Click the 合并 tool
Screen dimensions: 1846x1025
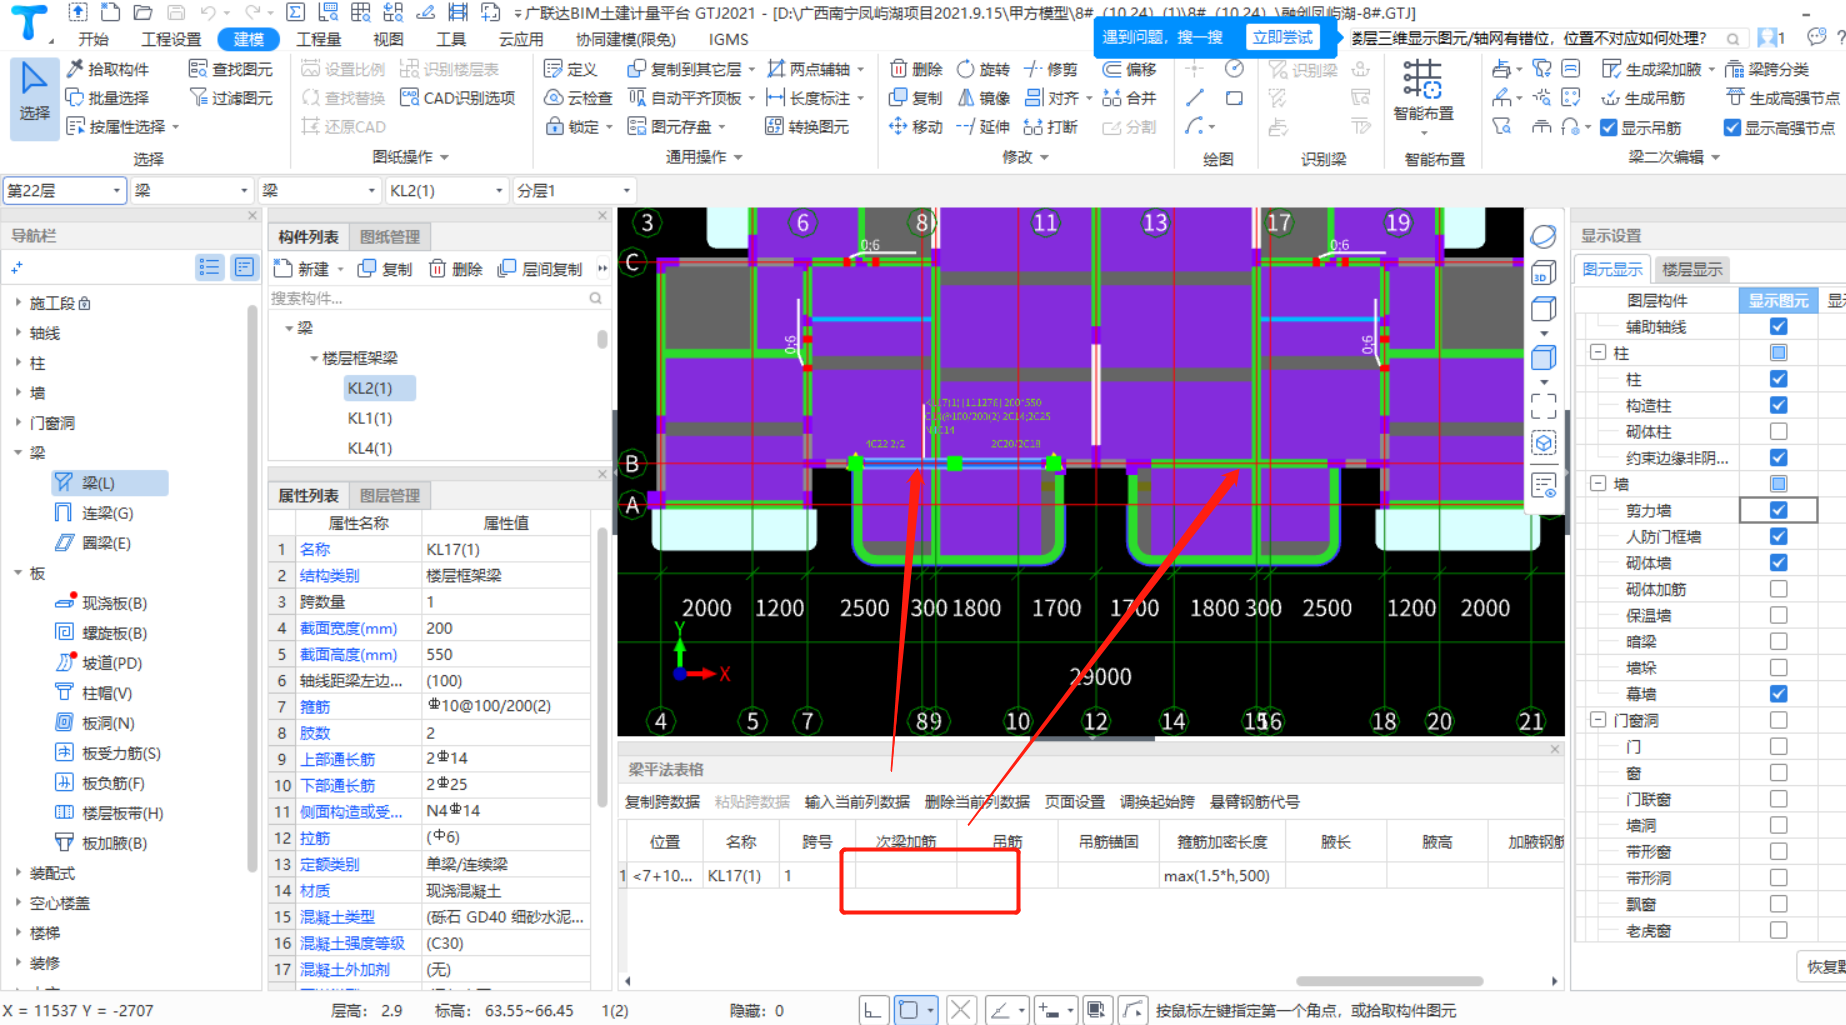1129,98
